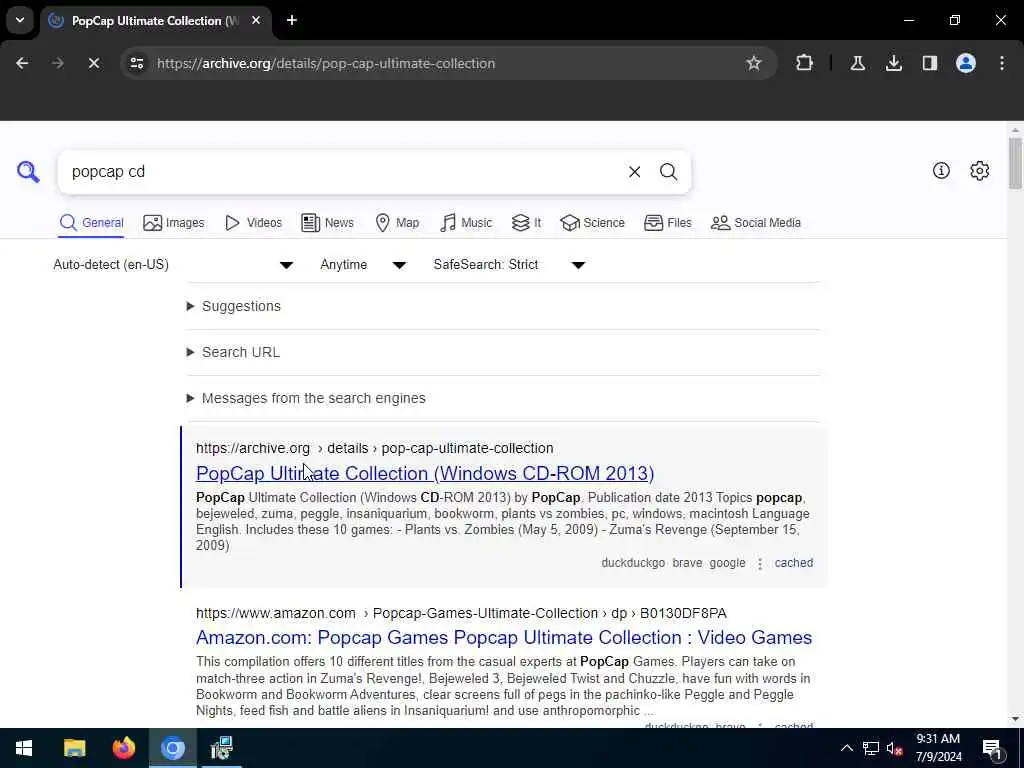Open site information icon in address bar
This screenshot has height=768, width=1024.
(136, 63)
